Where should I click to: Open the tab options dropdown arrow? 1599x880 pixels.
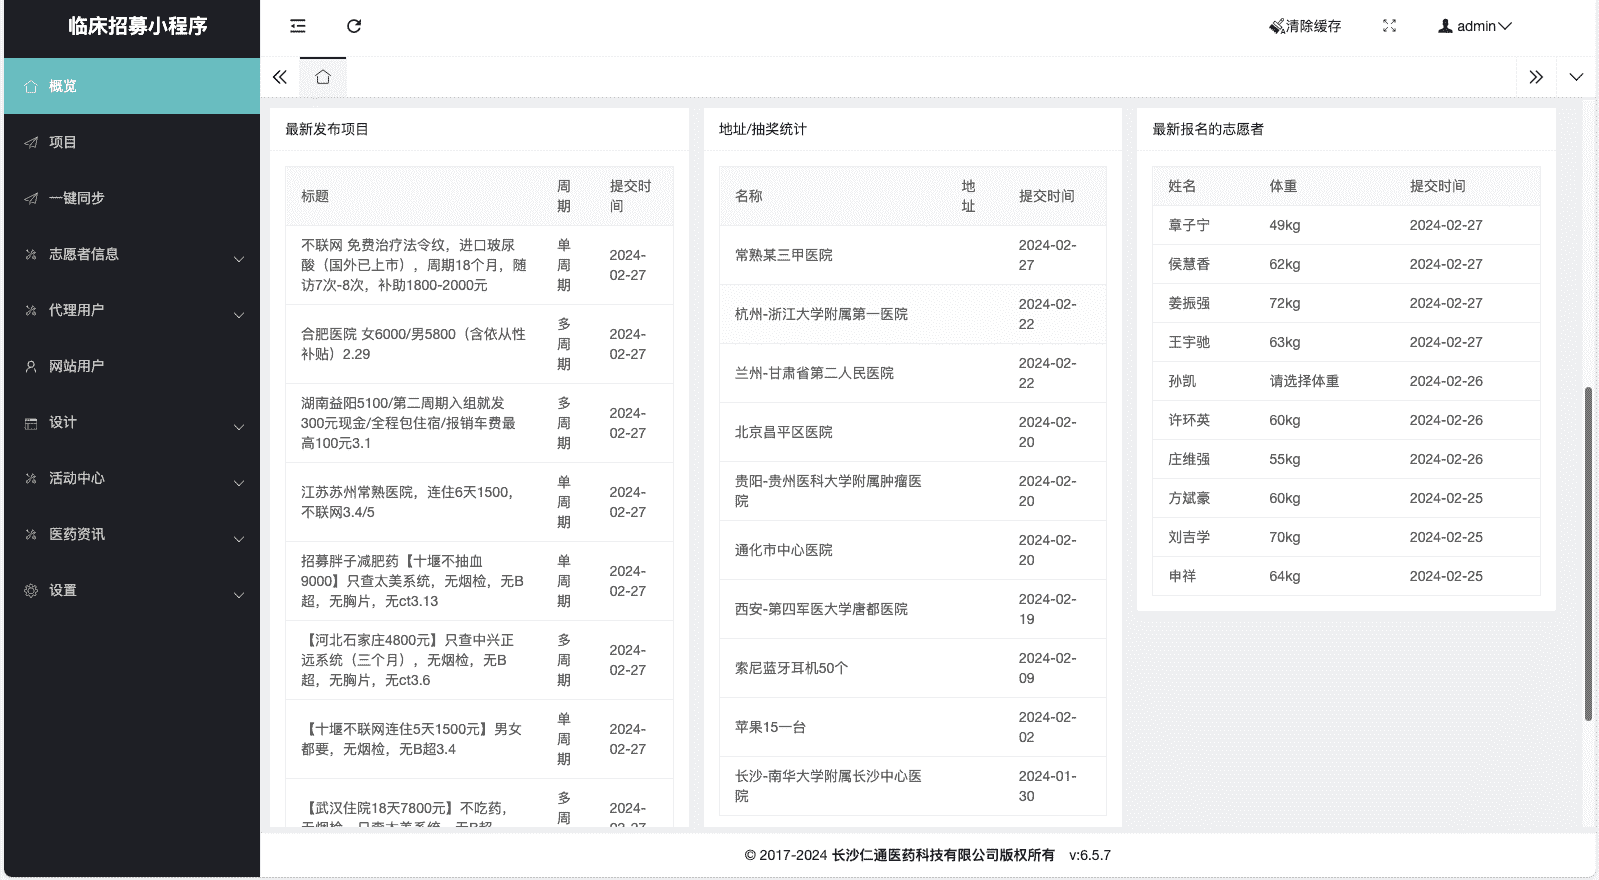click(1576, 77)
